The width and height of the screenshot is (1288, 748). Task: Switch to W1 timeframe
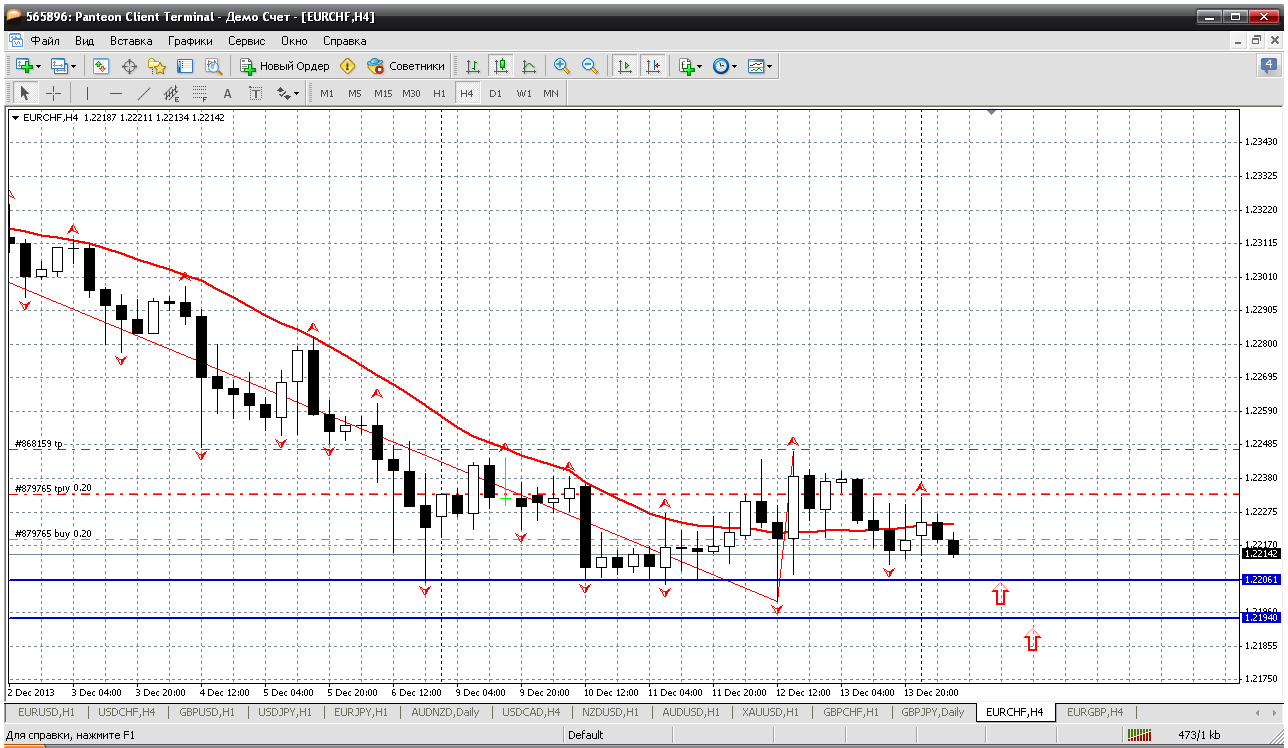point(523,93)
